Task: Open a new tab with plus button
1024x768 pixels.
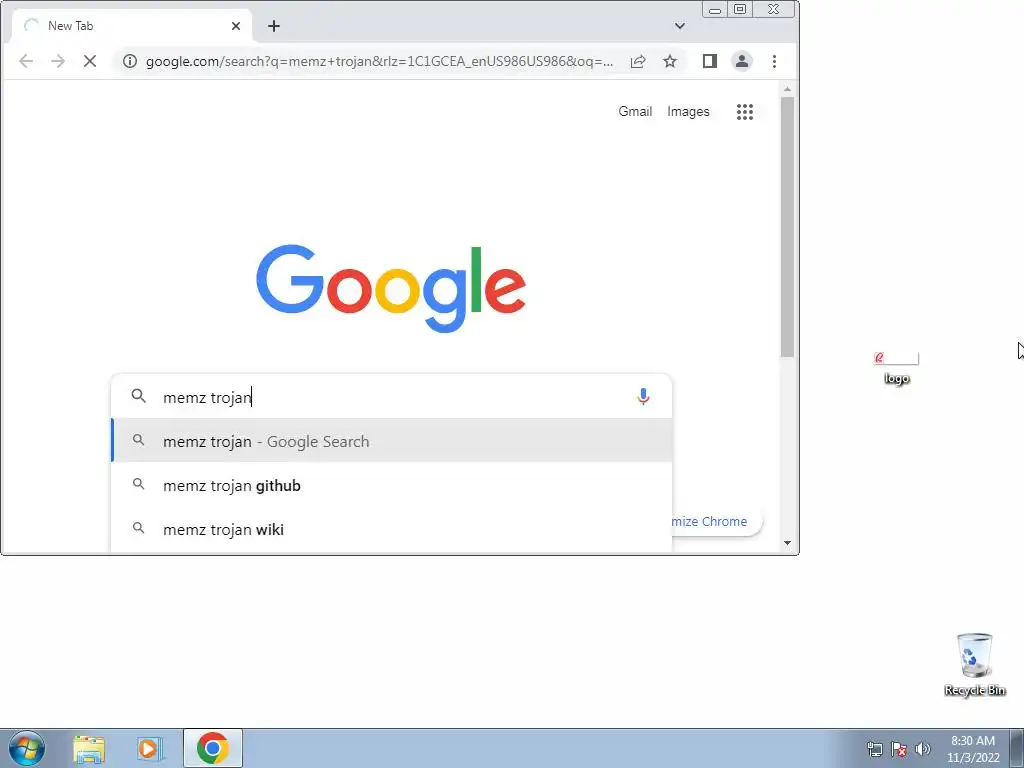Action: click(x=274, y=26)
